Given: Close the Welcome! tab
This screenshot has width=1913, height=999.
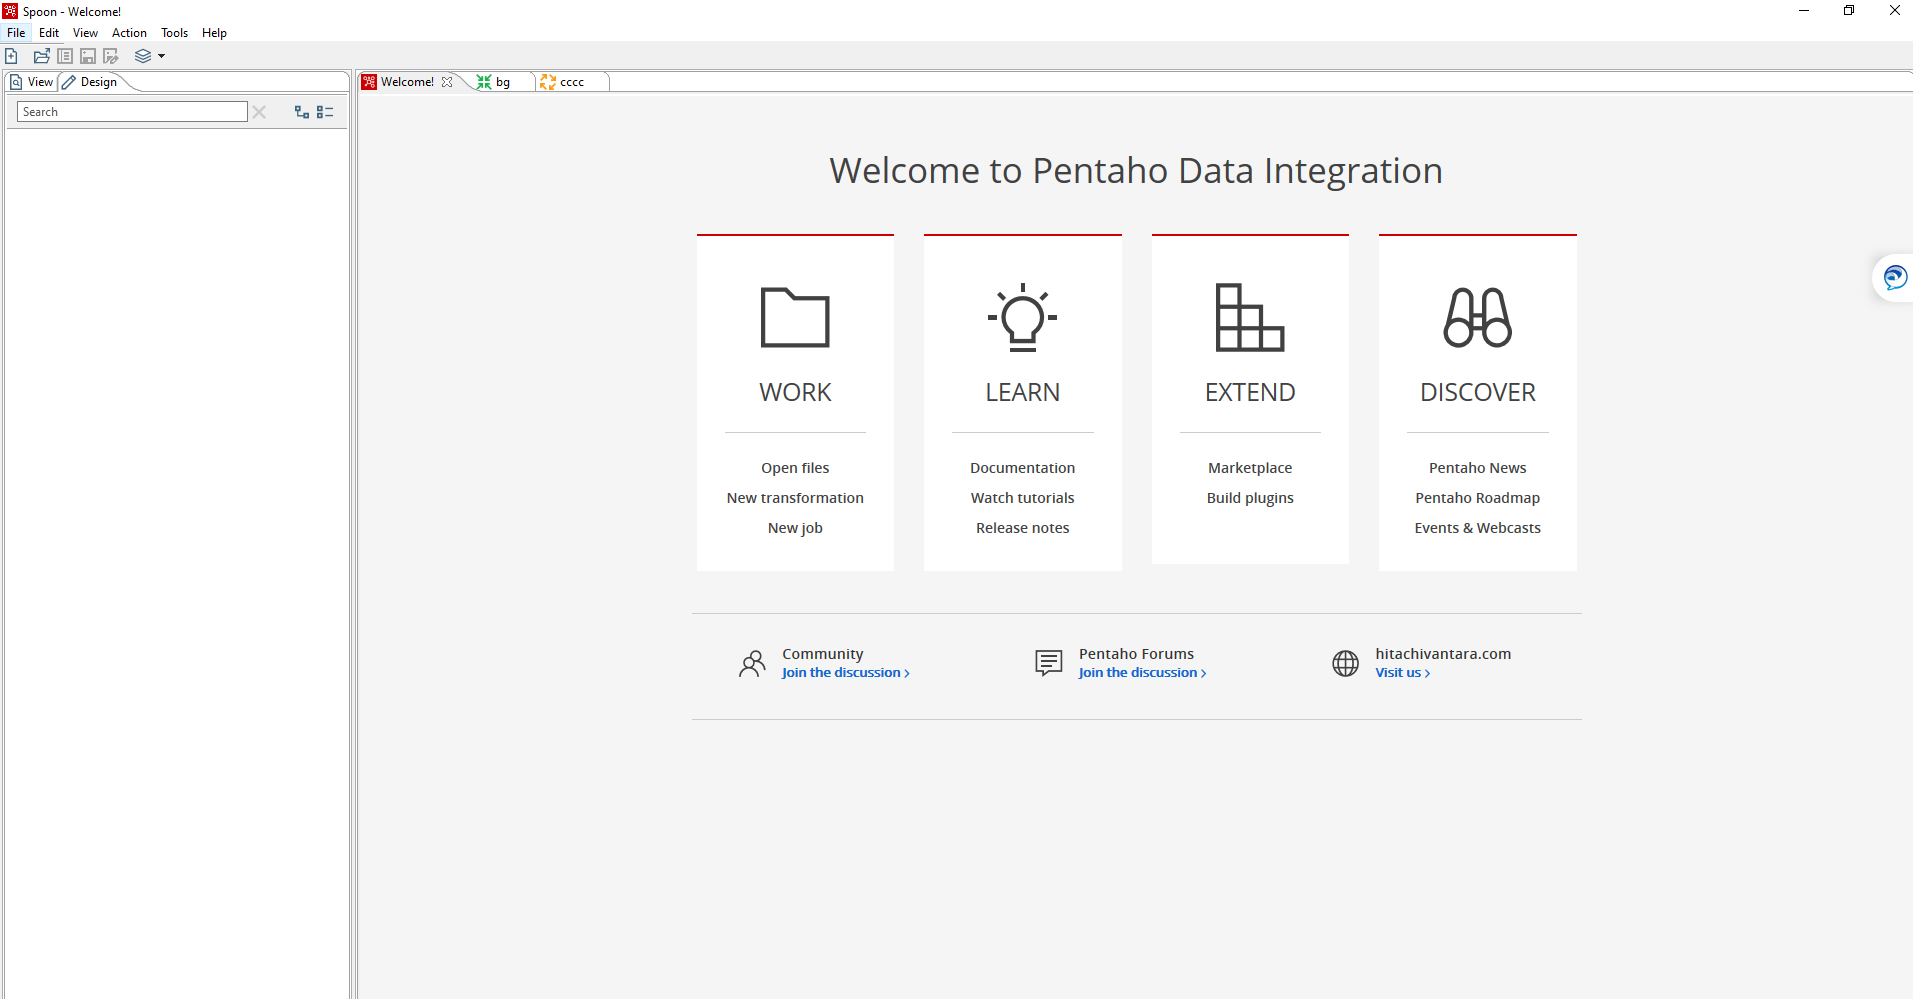Looking at the screenshot, I should pyautogui.click(x=447, y=82).
